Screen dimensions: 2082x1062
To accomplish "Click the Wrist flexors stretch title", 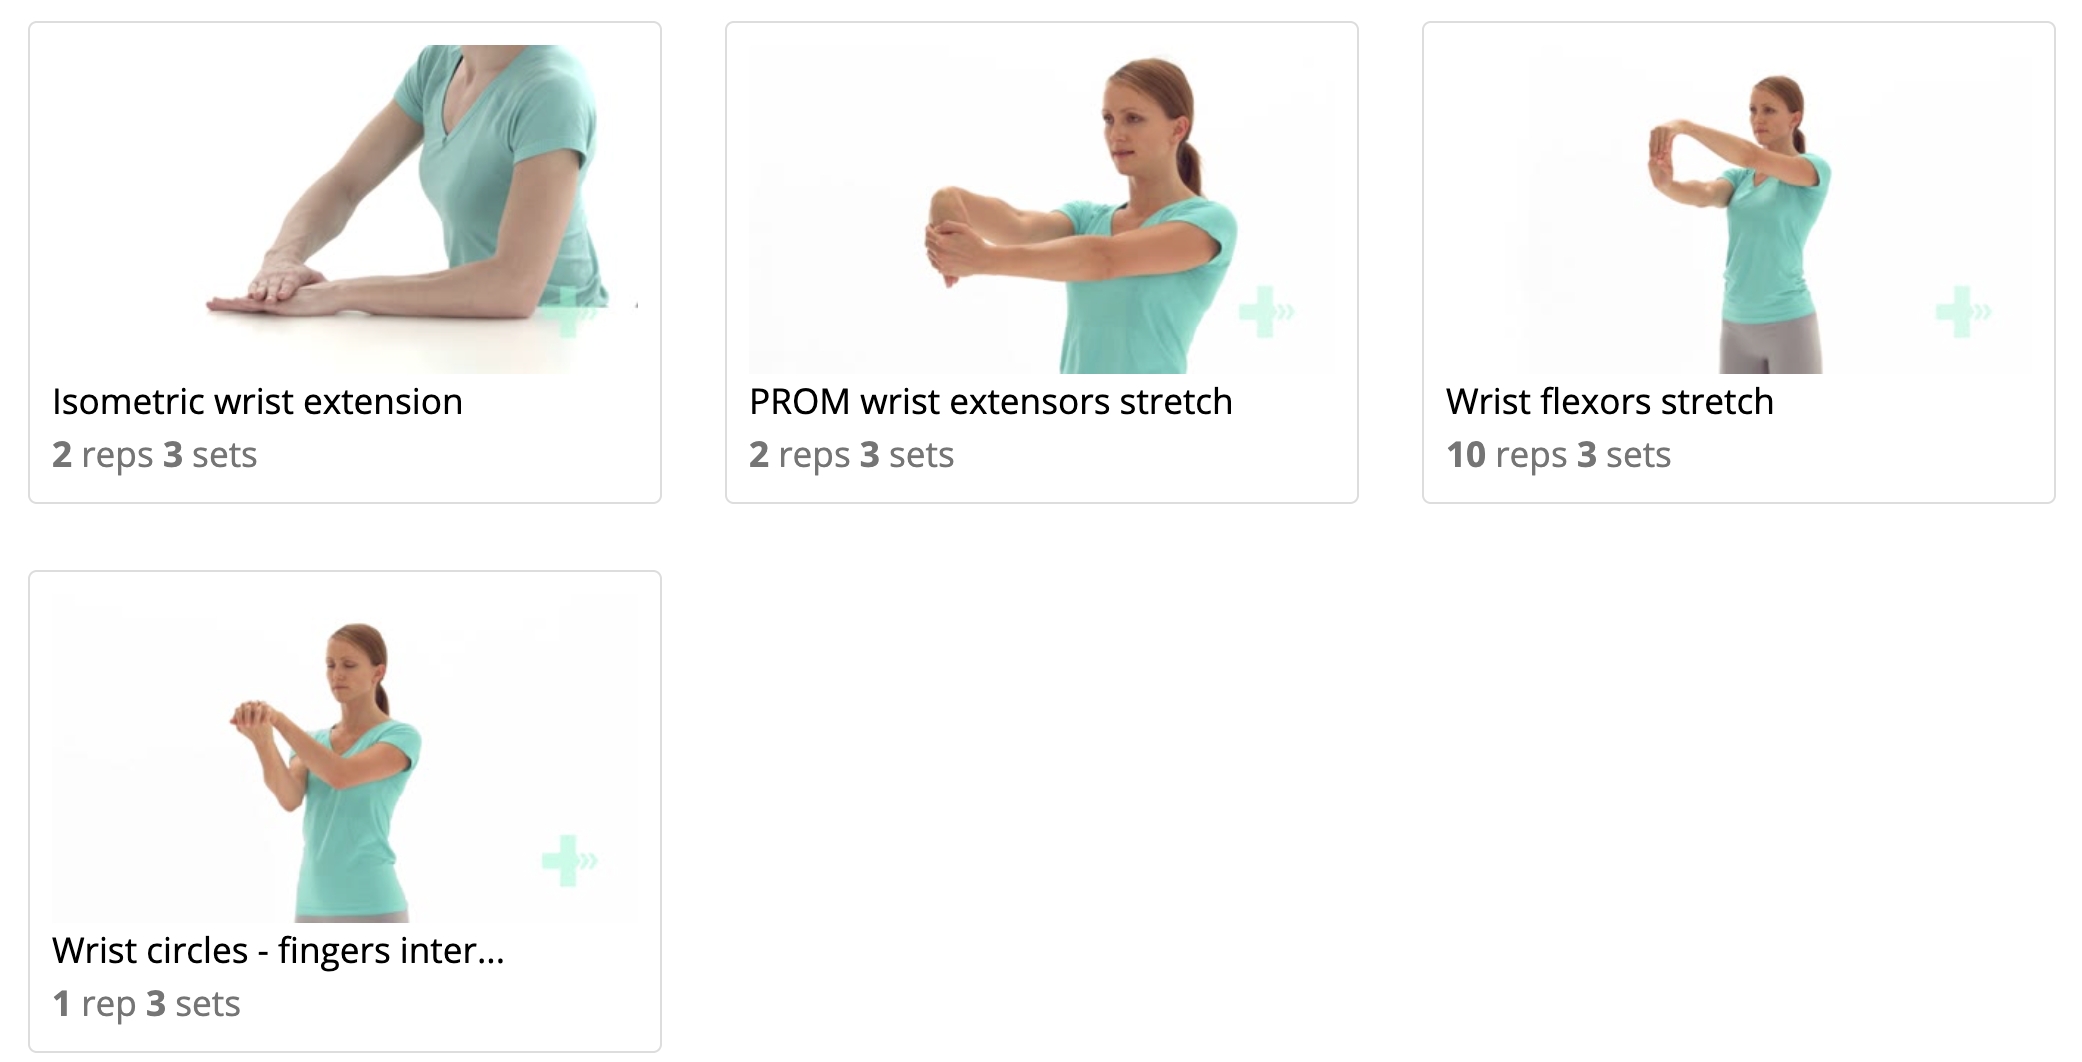I will (x=1610, y=402).
